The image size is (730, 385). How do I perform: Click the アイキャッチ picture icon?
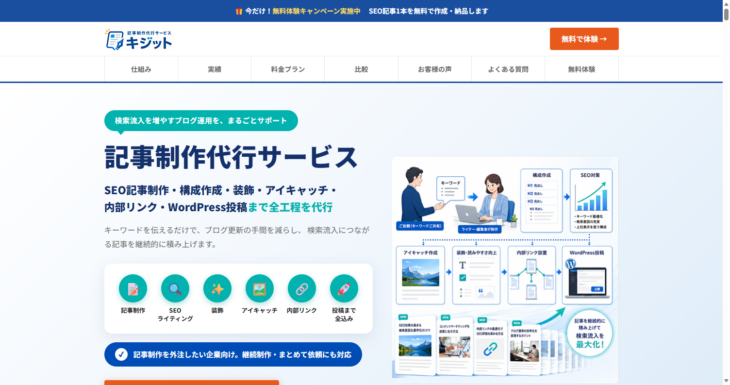259,289
